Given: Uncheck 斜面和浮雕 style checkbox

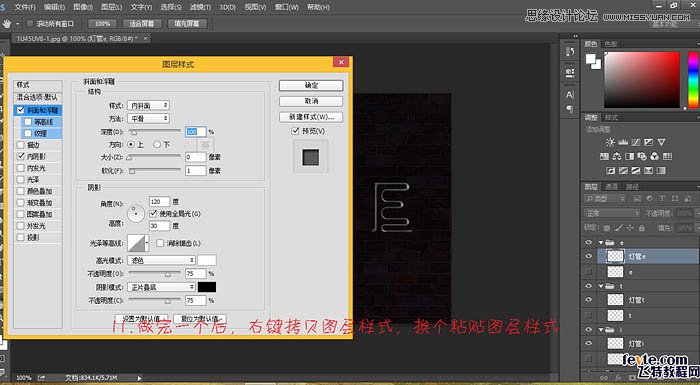Looking at the screenshot, I should (21, 110).
